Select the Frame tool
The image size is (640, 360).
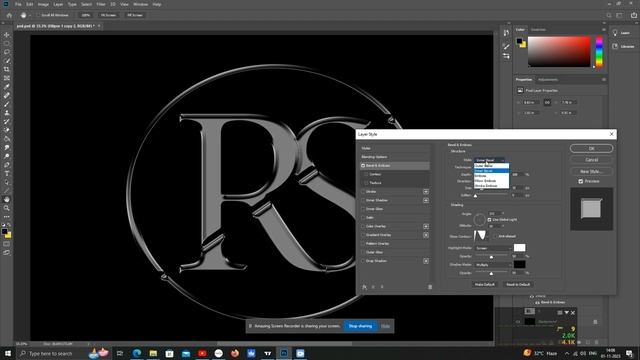pyautogui.click(x=7, y=78)
